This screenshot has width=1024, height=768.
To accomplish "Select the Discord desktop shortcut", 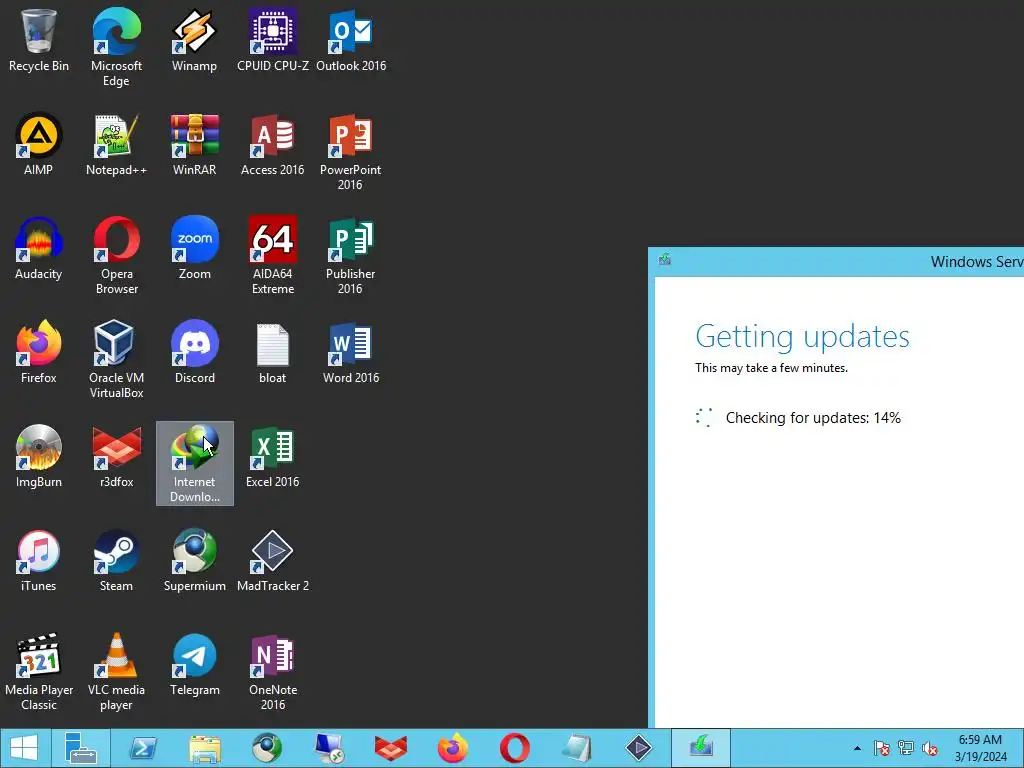I will point(195,352).
